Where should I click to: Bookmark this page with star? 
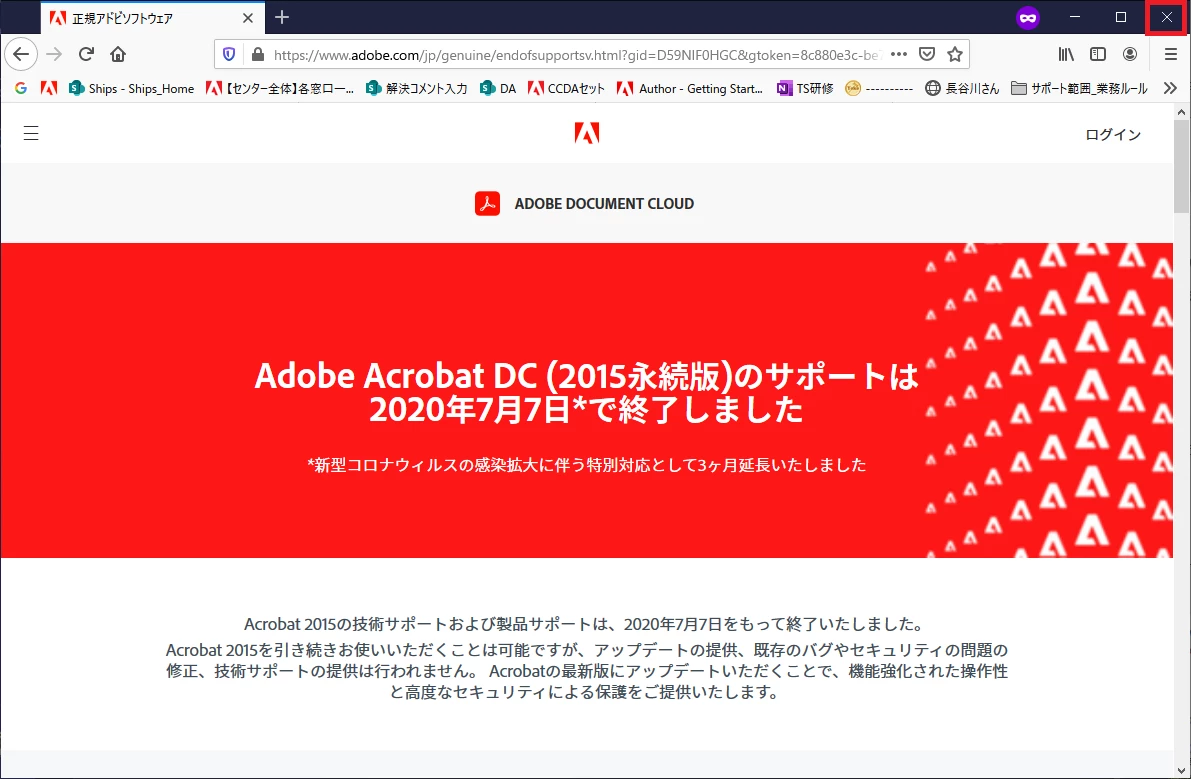tap(955, 54)
